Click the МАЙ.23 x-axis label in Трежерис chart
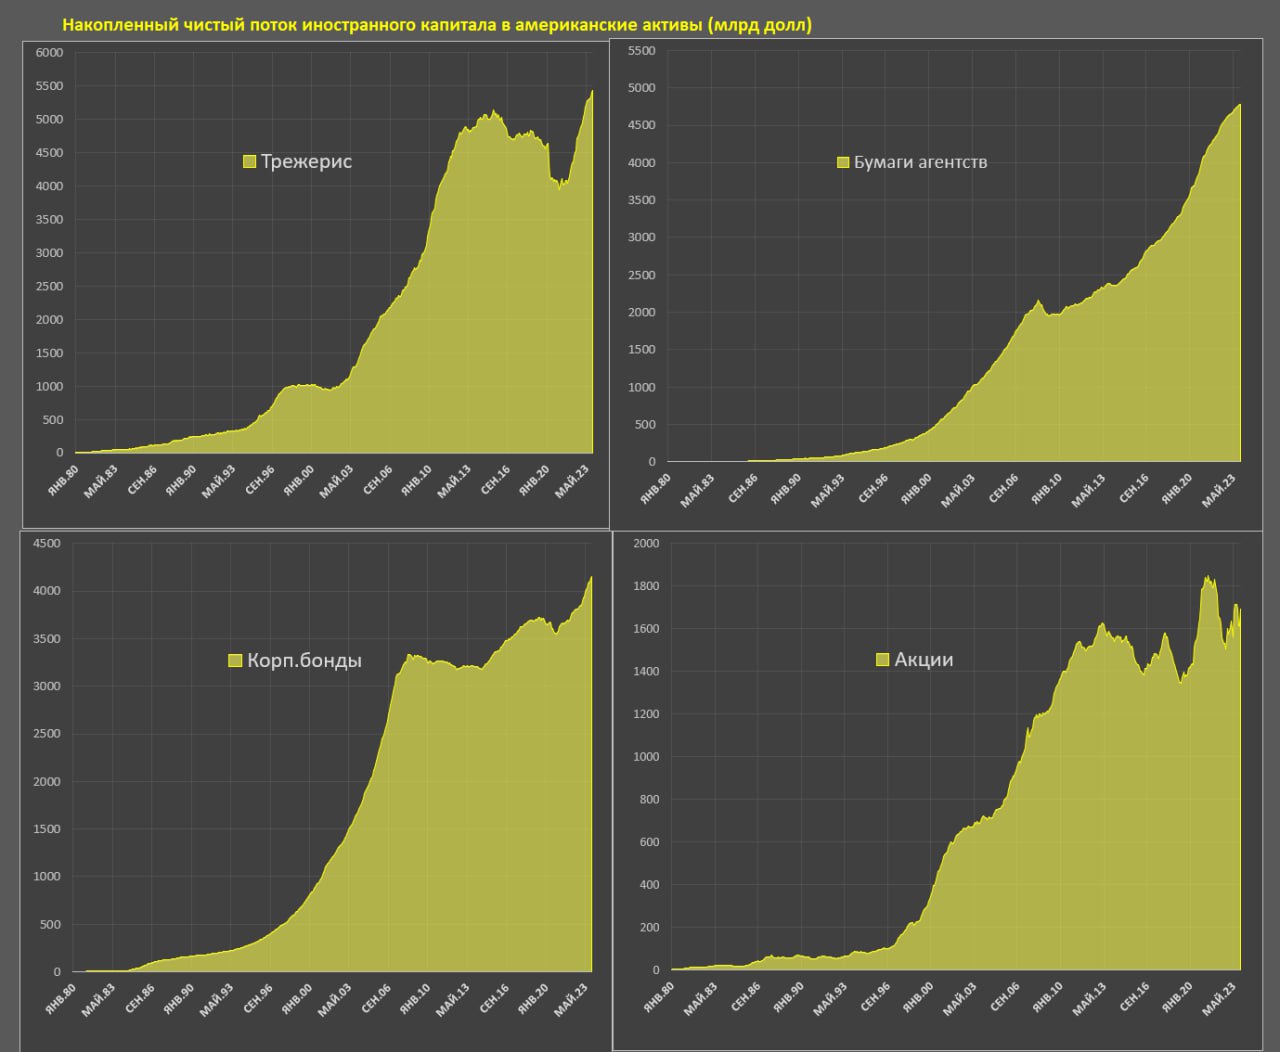1280x1052 pixels. point(571,481)
